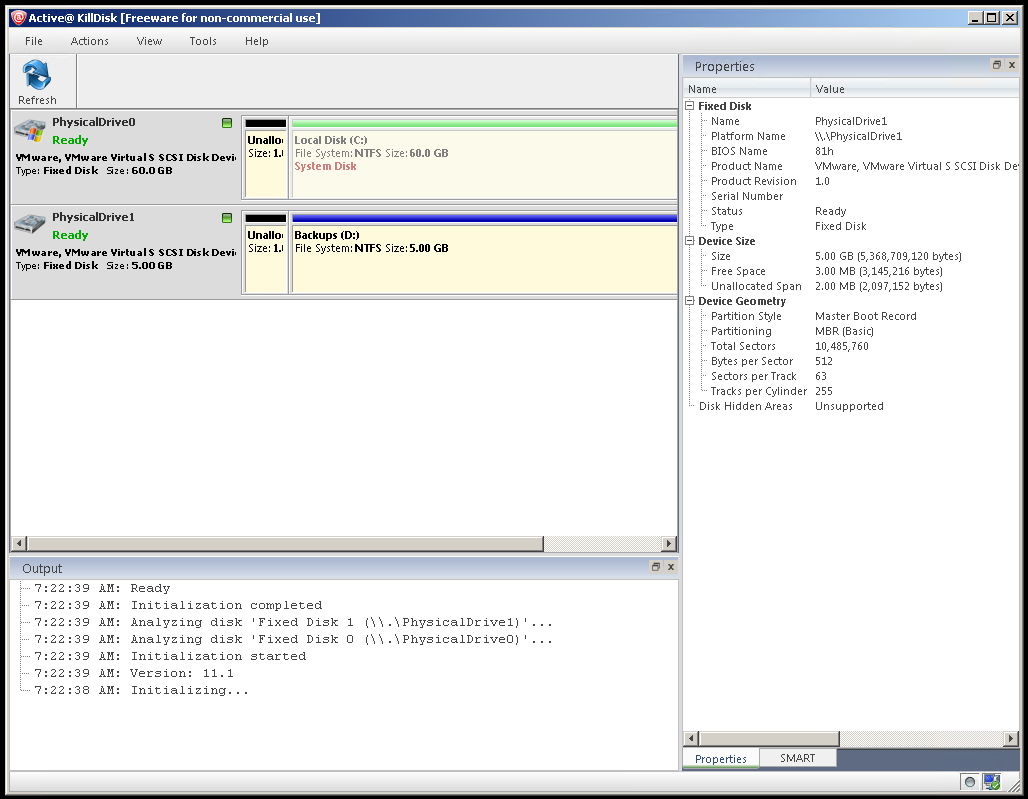
Task: Click the Refresh toolbar icon
Action: [37, 82]
